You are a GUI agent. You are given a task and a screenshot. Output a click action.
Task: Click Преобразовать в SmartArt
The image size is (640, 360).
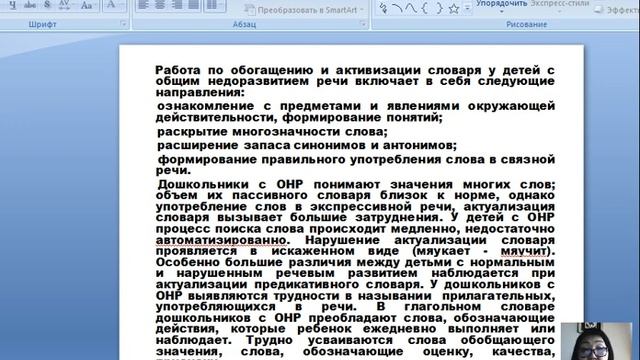[x=304, y=10]
